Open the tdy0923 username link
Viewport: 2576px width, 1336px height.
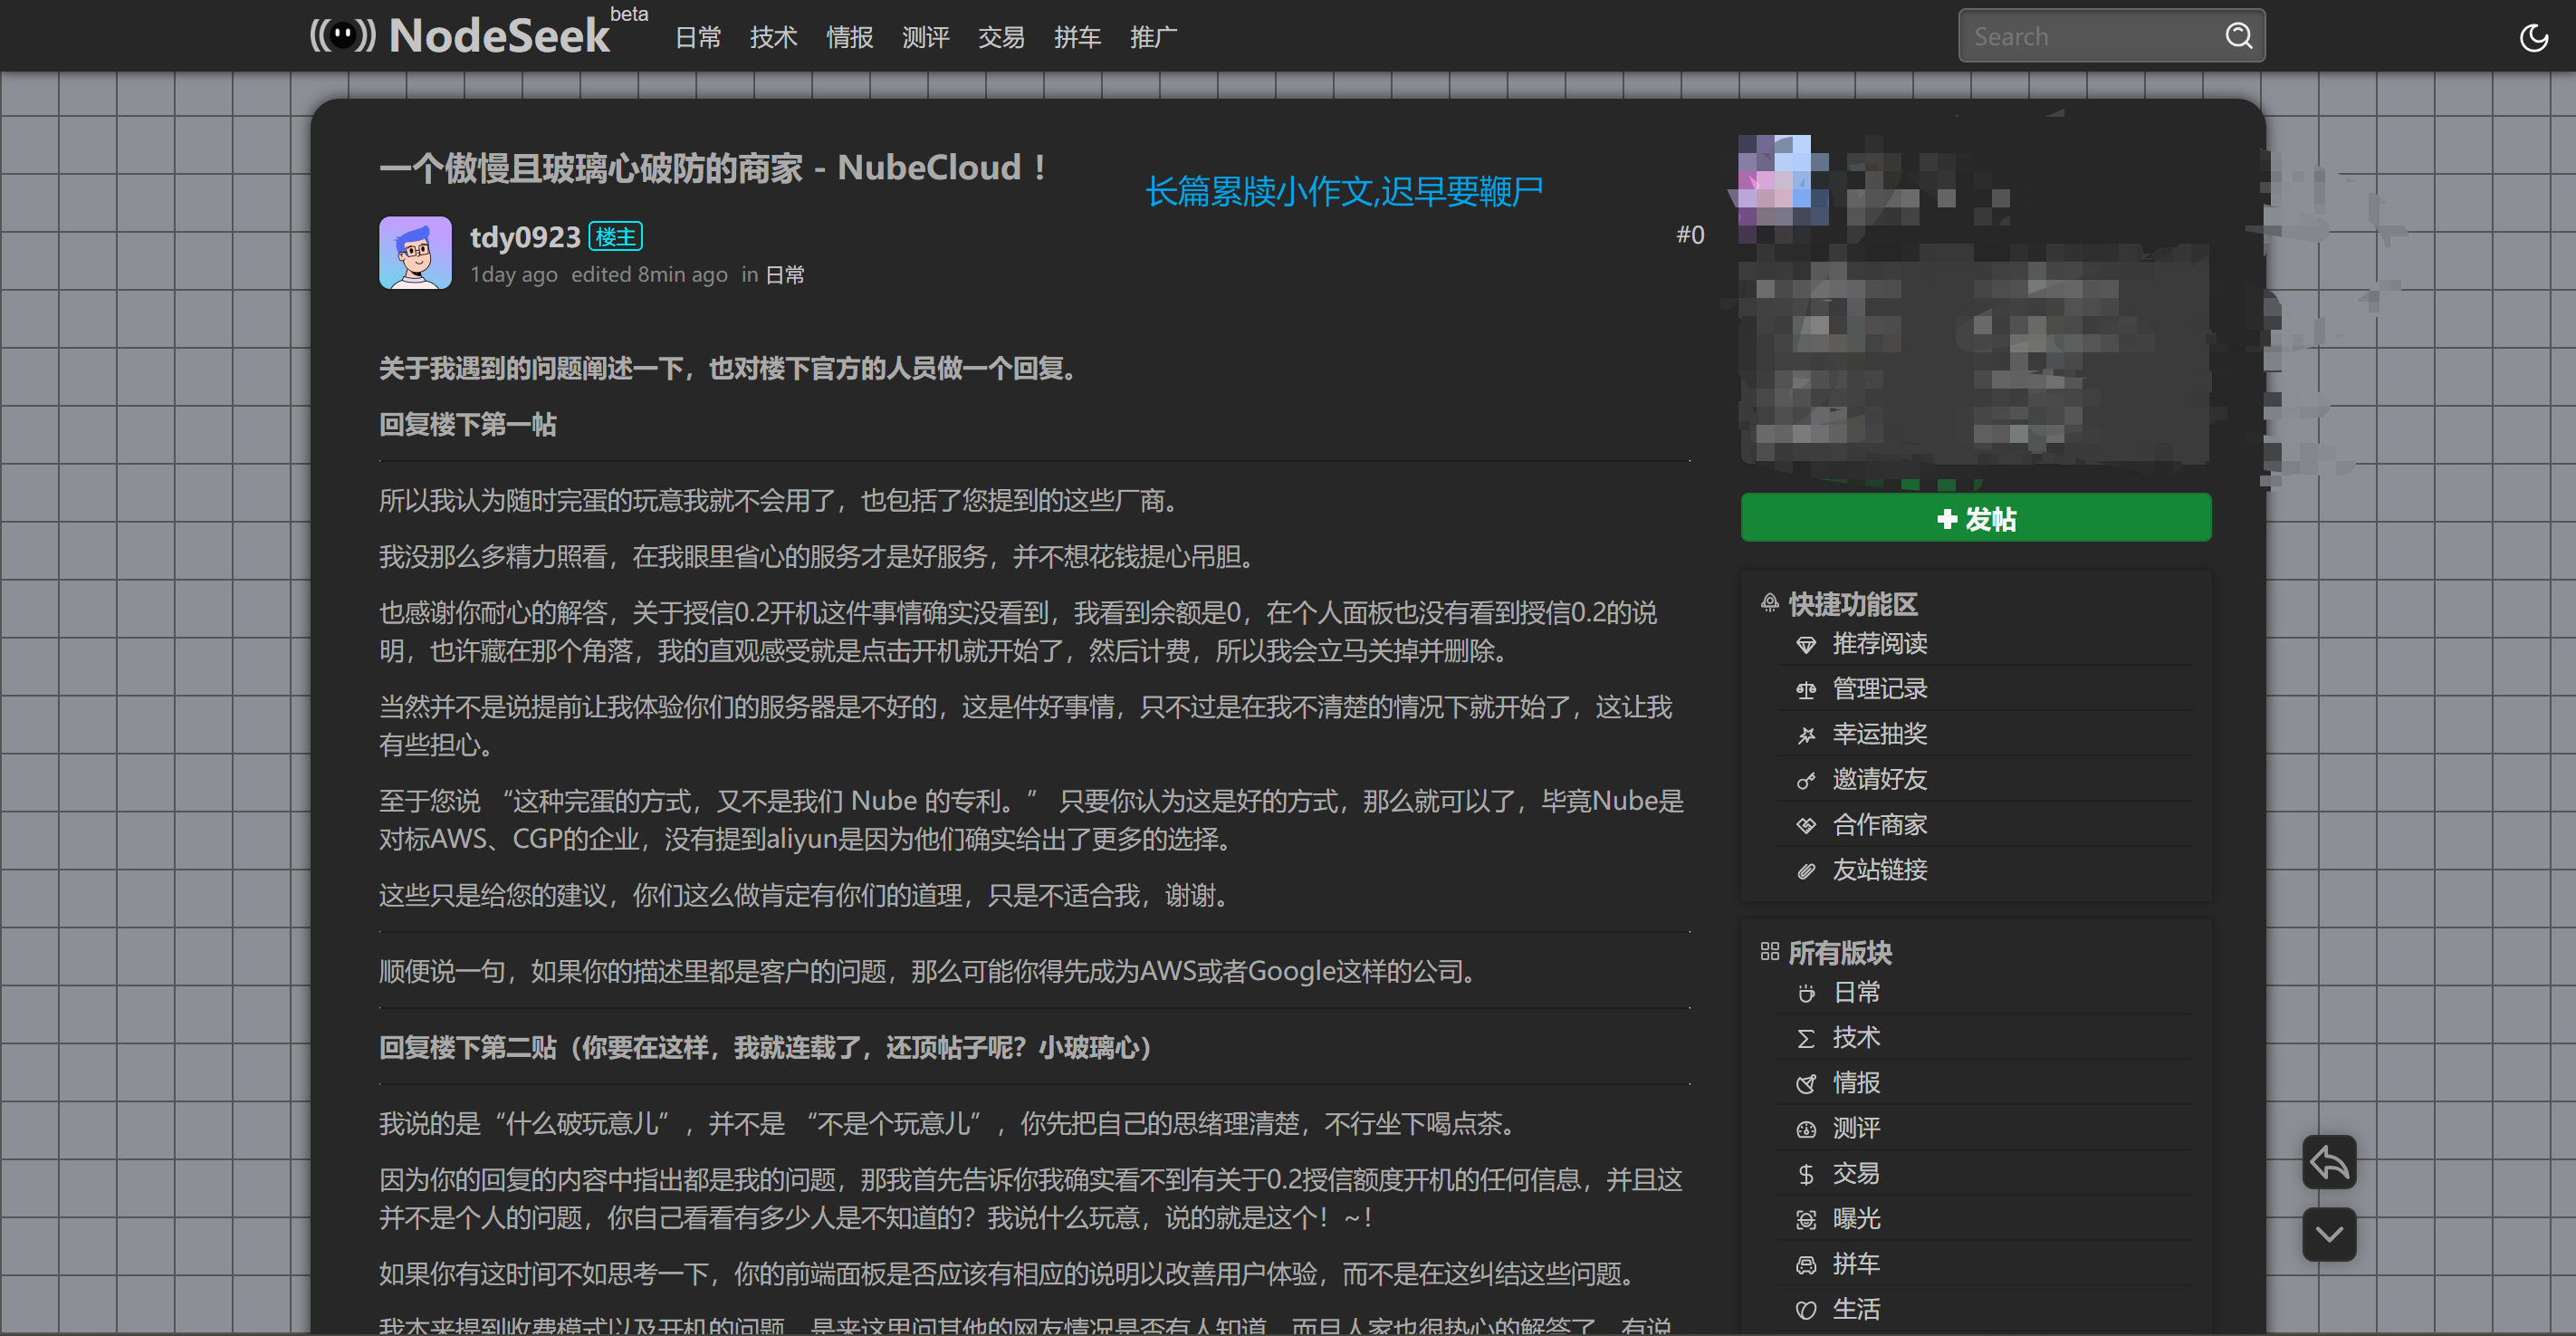point(525,237)
